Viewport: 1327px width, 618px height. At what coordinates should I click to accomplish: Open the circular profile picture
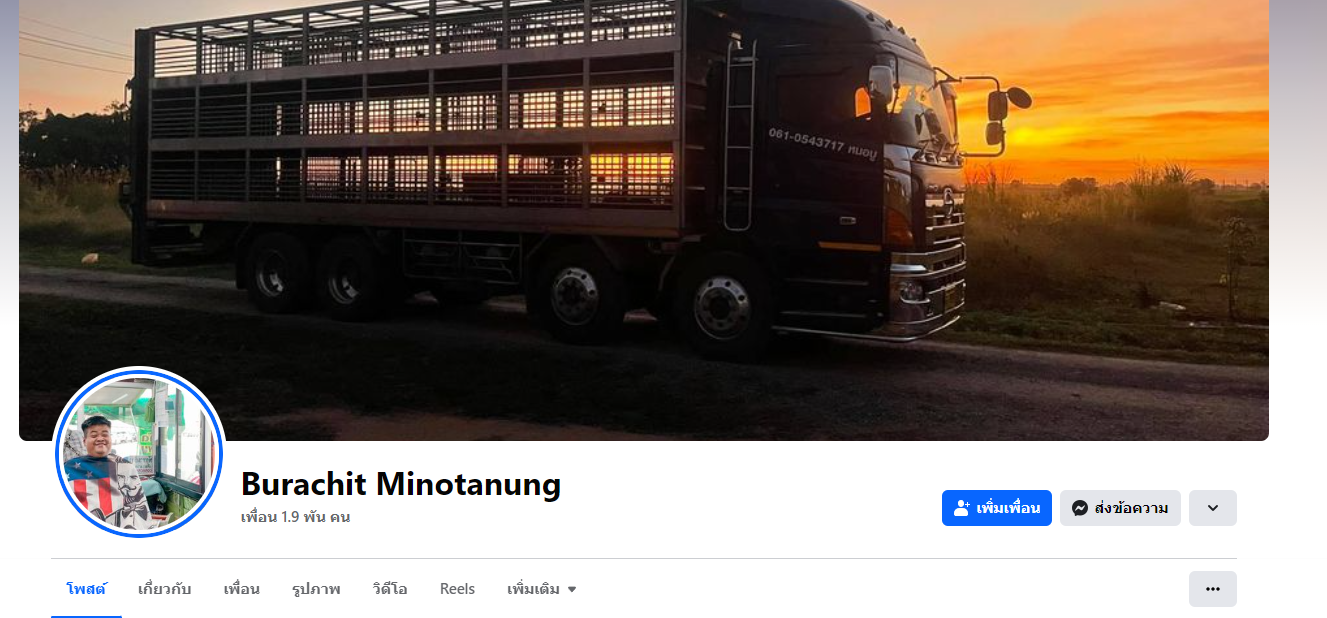click(x=138, y=452)
